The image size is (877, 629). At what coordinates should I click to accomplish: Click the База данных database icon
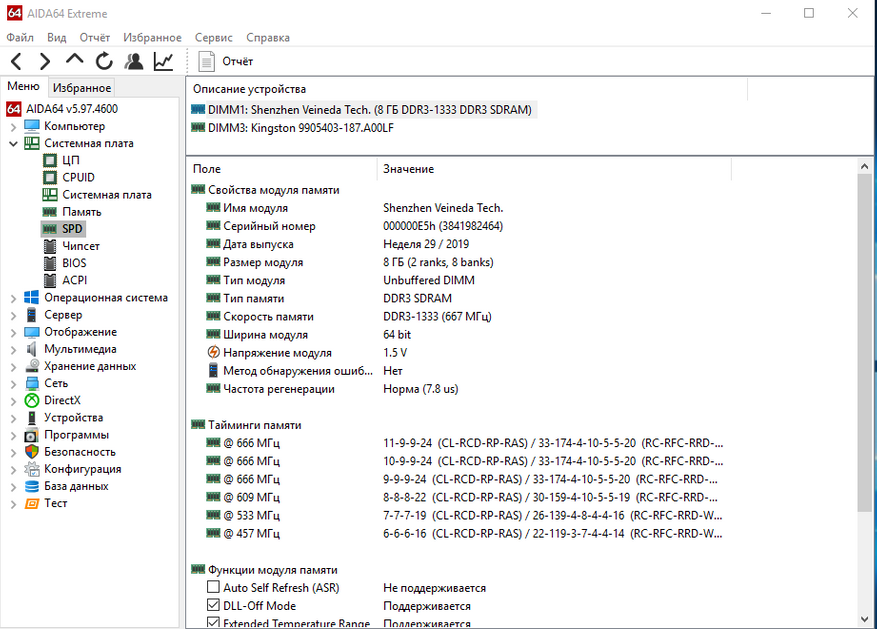click(x=32, y=486)
